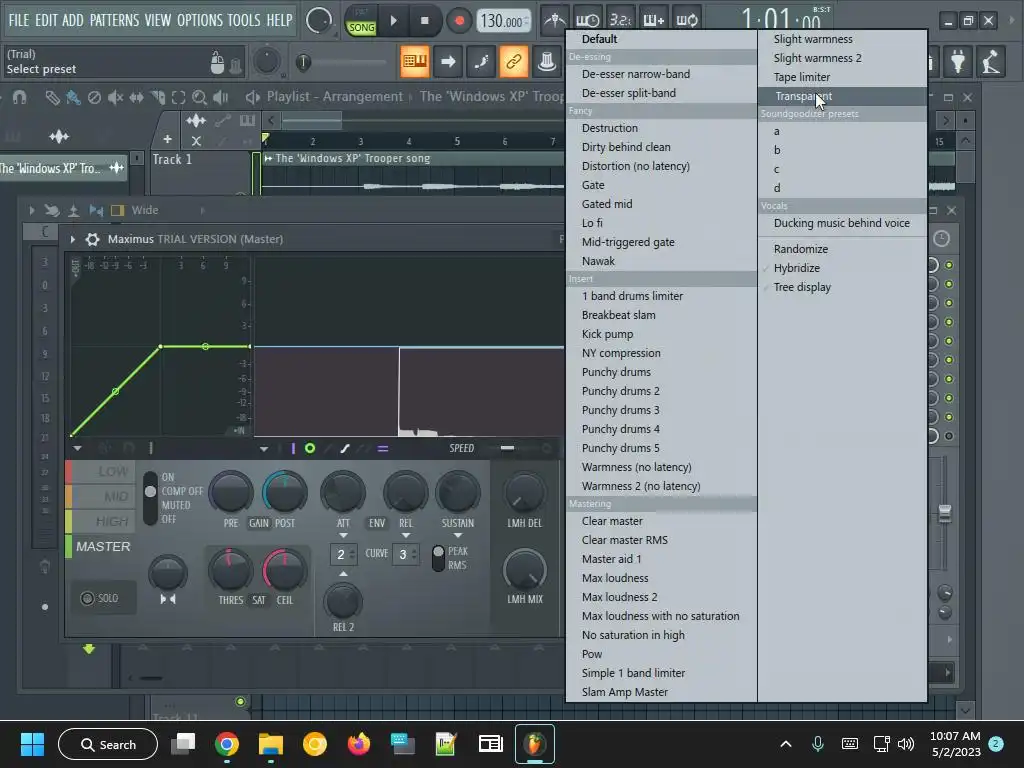The height and width of the screenshot is (768, 1024).
Task: Click the purple equals band display icon
Action: [383, 449]
